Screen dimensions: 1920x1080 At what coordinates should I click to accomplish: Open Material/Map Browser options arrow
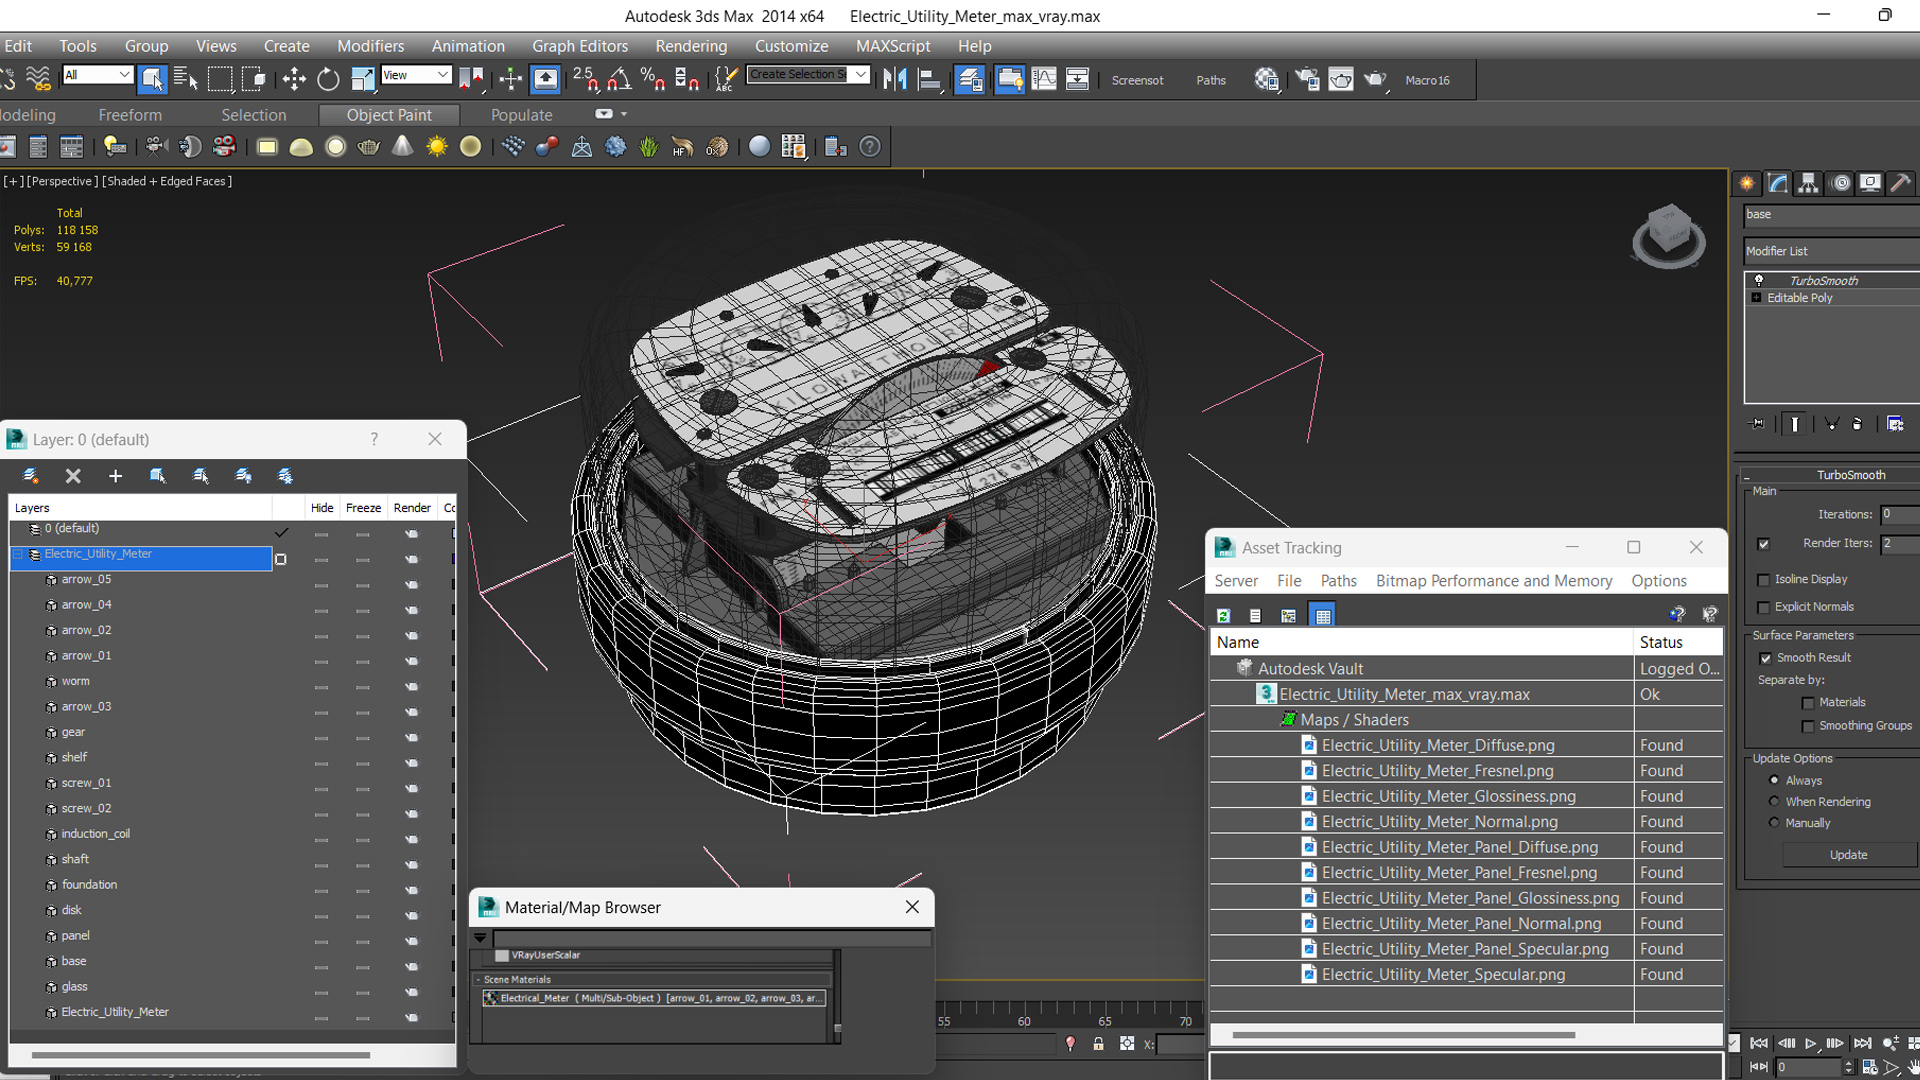click(x=480, y=938)
